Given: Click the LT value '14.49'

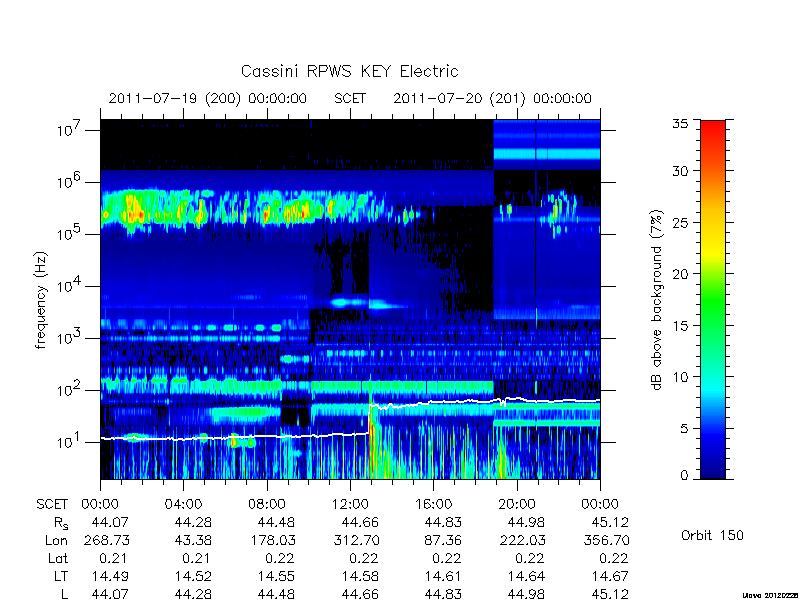Looking at the screenshot, I should [x=110, y=576].
